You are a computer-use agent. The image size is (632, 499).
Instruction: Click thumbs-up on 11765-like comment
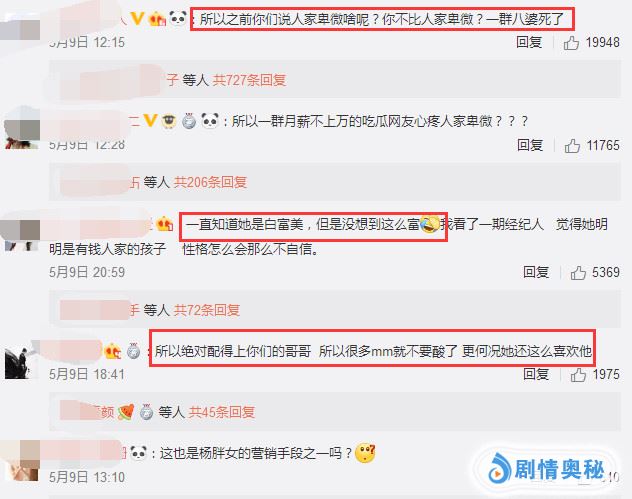point(572,146)
